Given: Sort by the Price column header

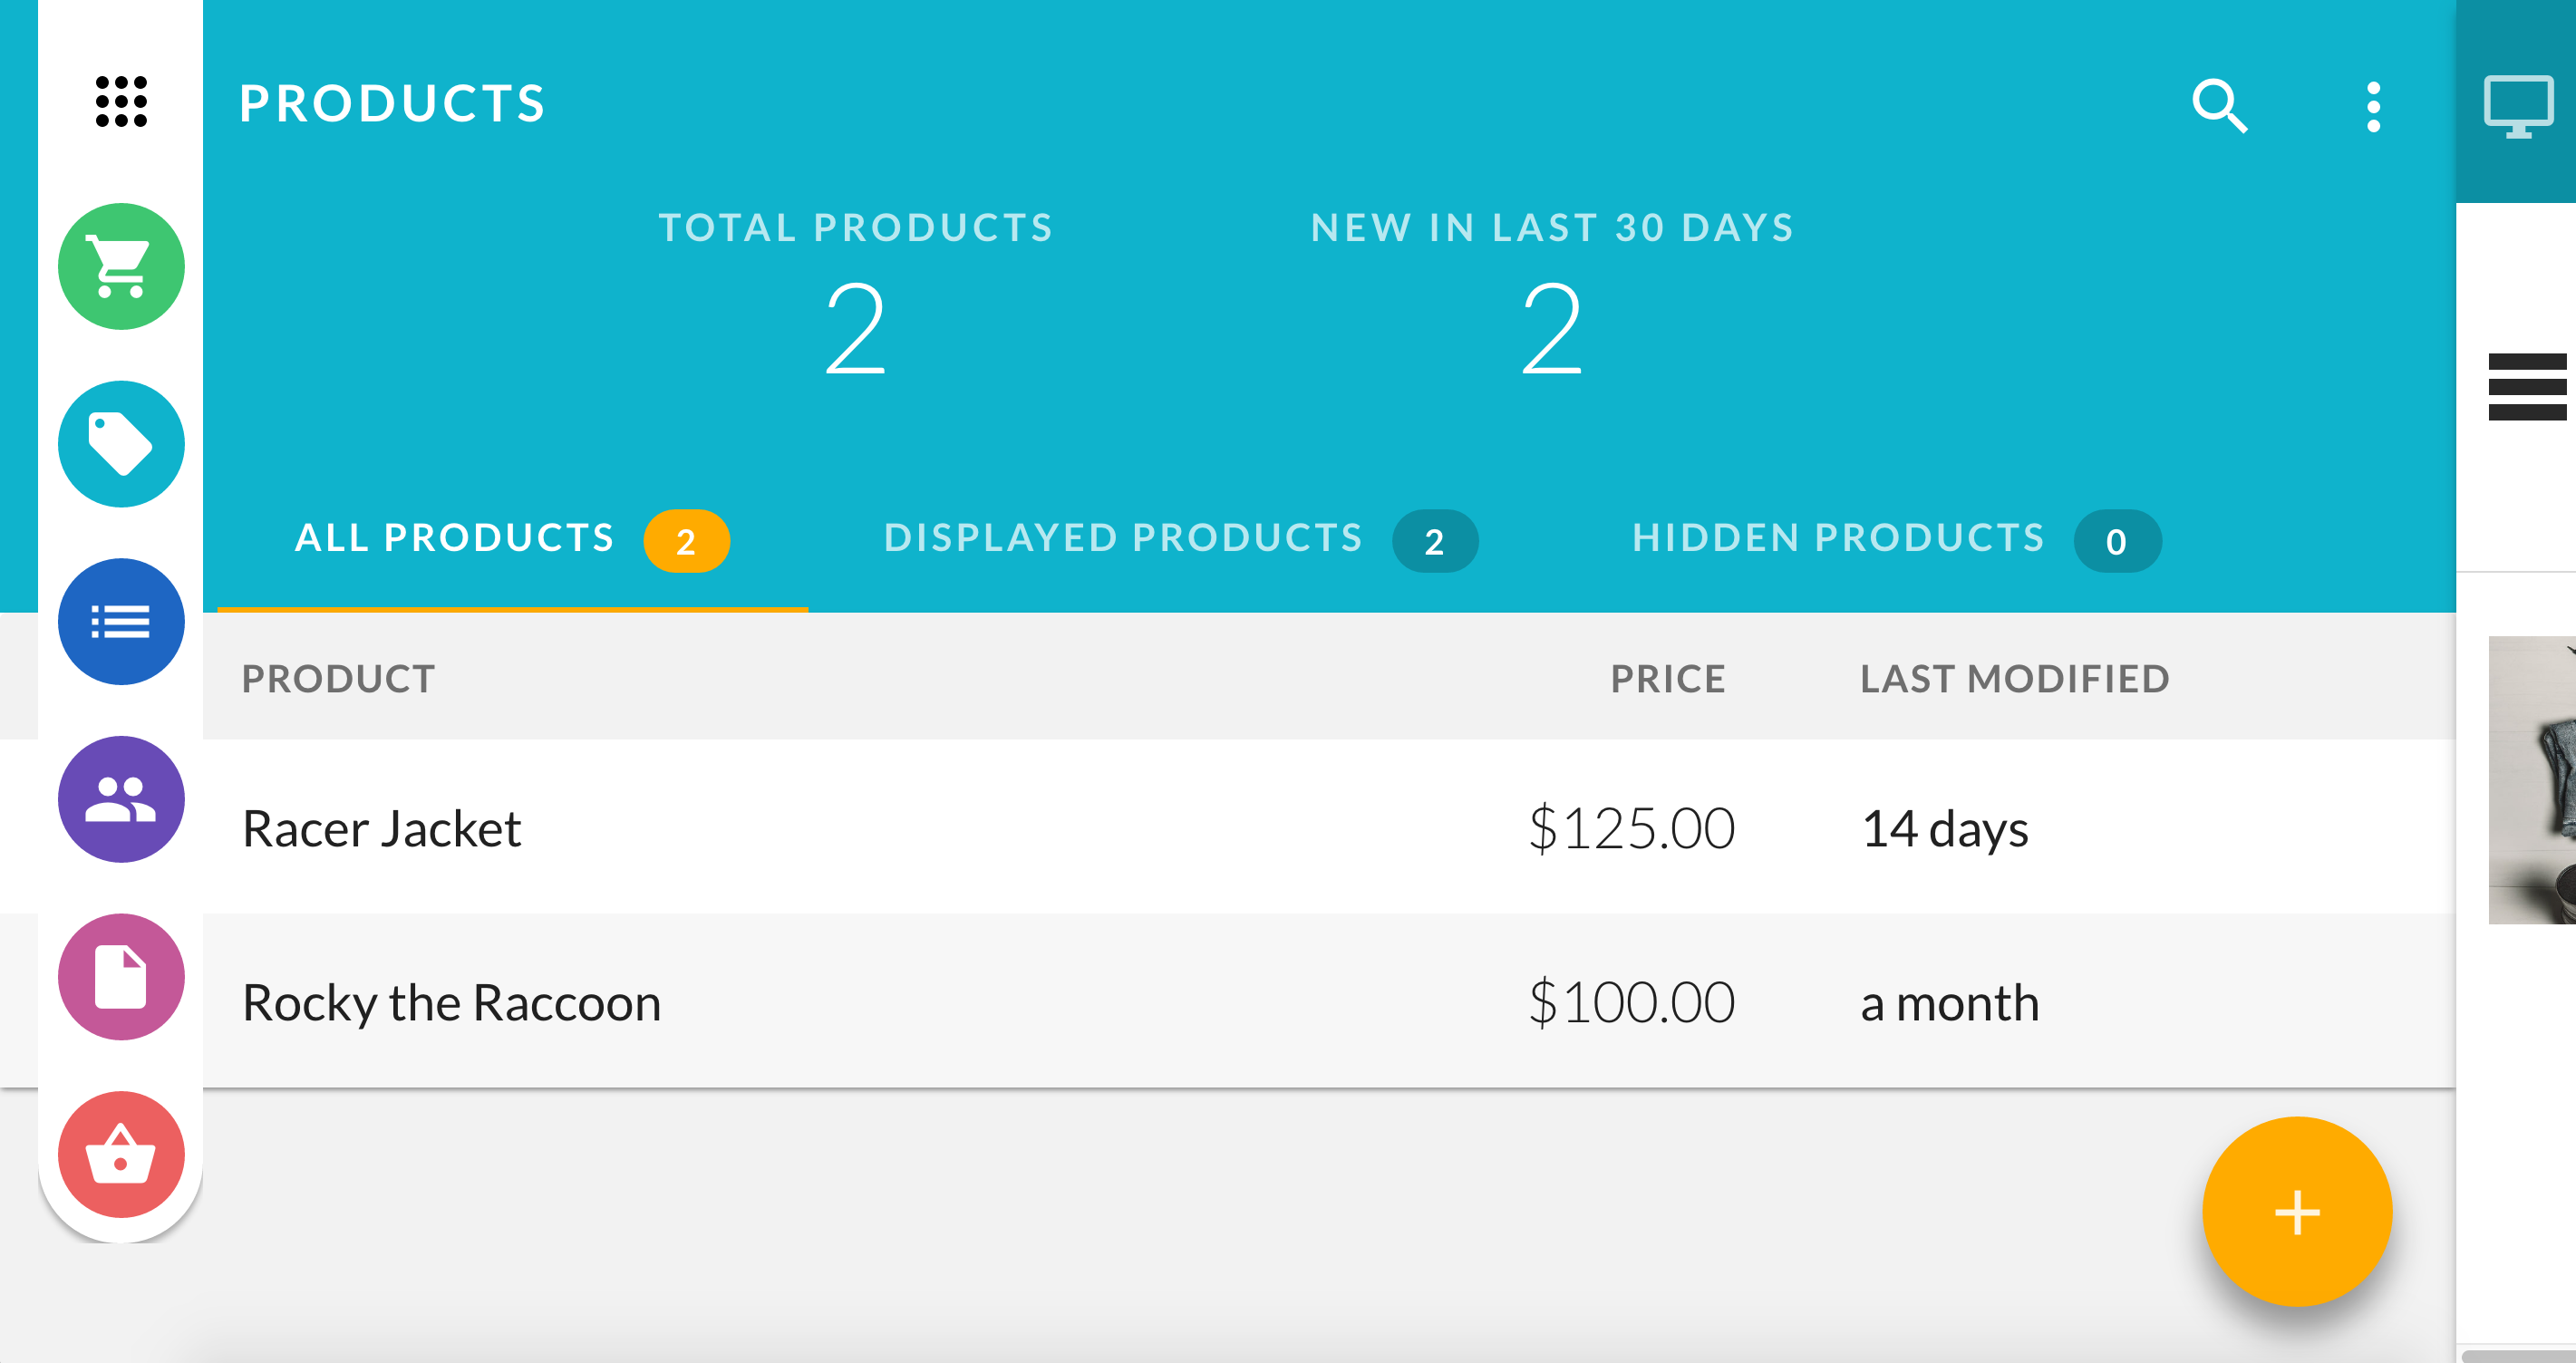Looking at the screenshot, I should [1668, 679].
